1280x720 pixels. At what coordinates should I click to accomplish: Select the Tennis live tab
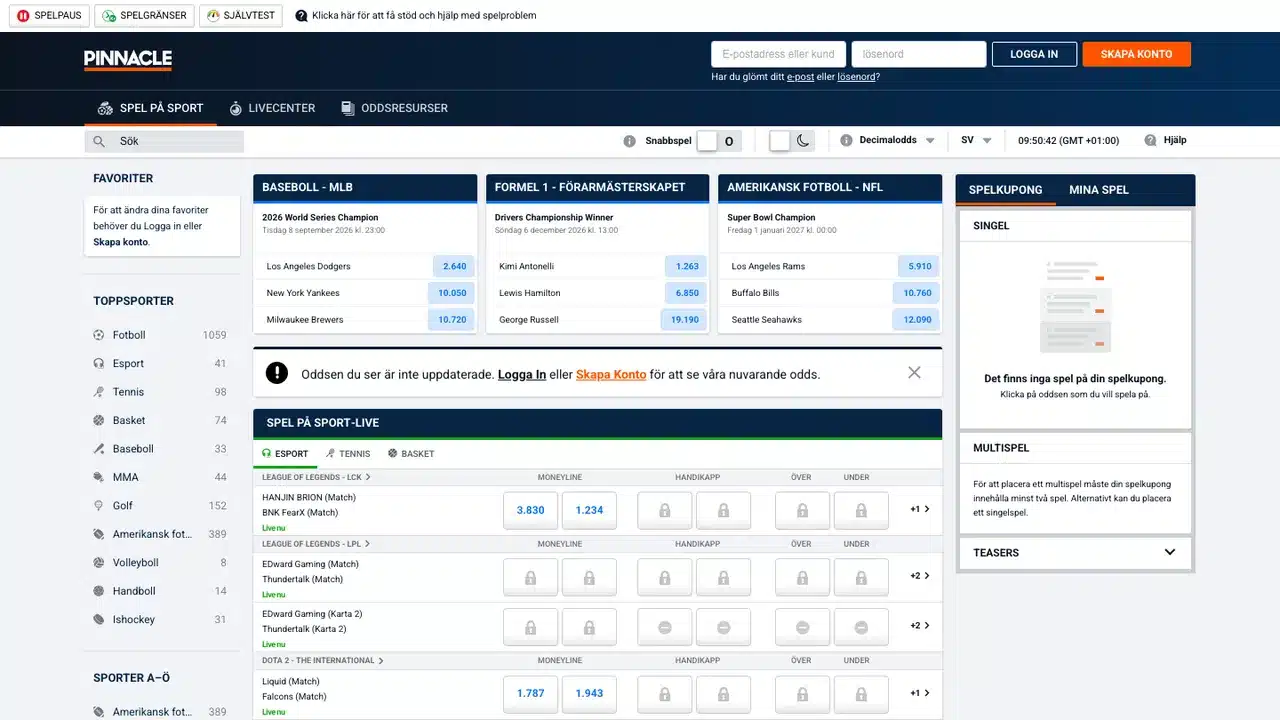pyautogui.click(x=348, y=454)
